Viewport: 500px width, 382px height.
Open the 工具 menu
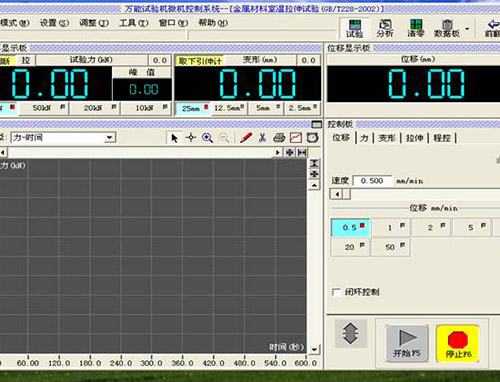pyautogui.click(x=134, y=23)
